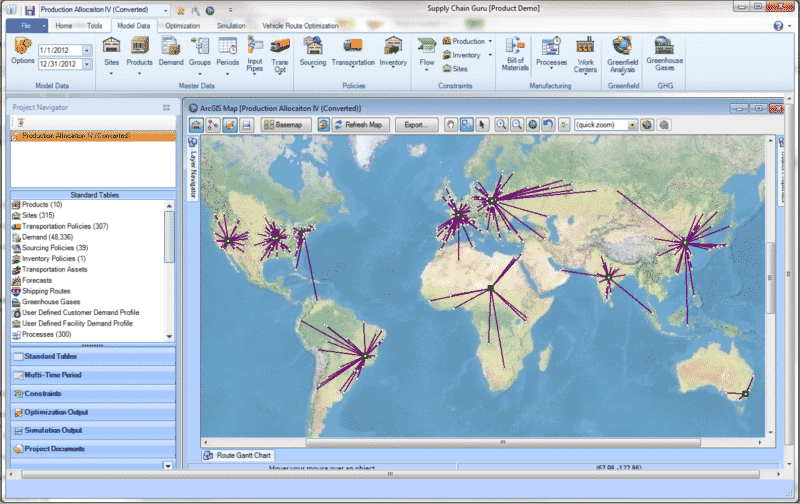Open the quick zoom dropdown
Image resolution: width=800 pixels, height=504 pixels.
(632, 125)
